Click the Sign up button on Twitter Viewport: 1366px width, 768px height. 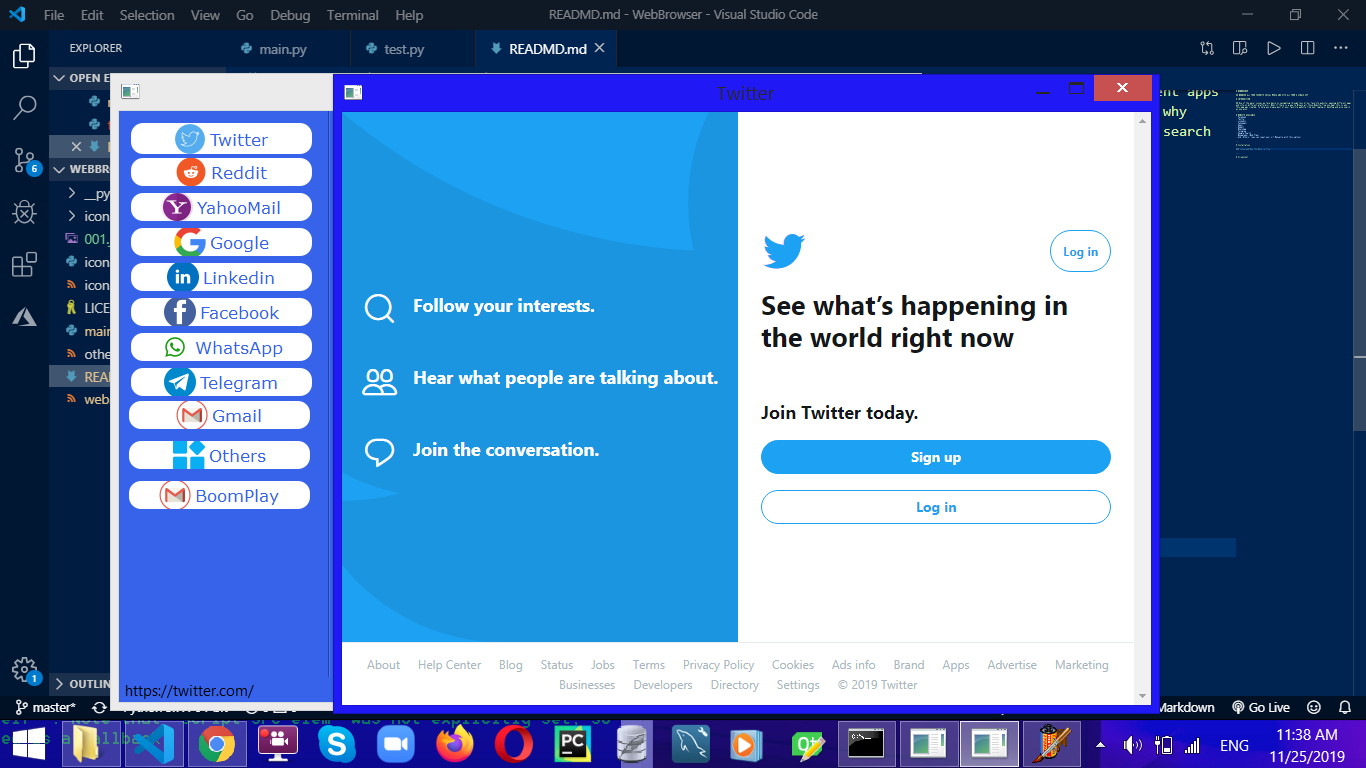tap(935, 457)
